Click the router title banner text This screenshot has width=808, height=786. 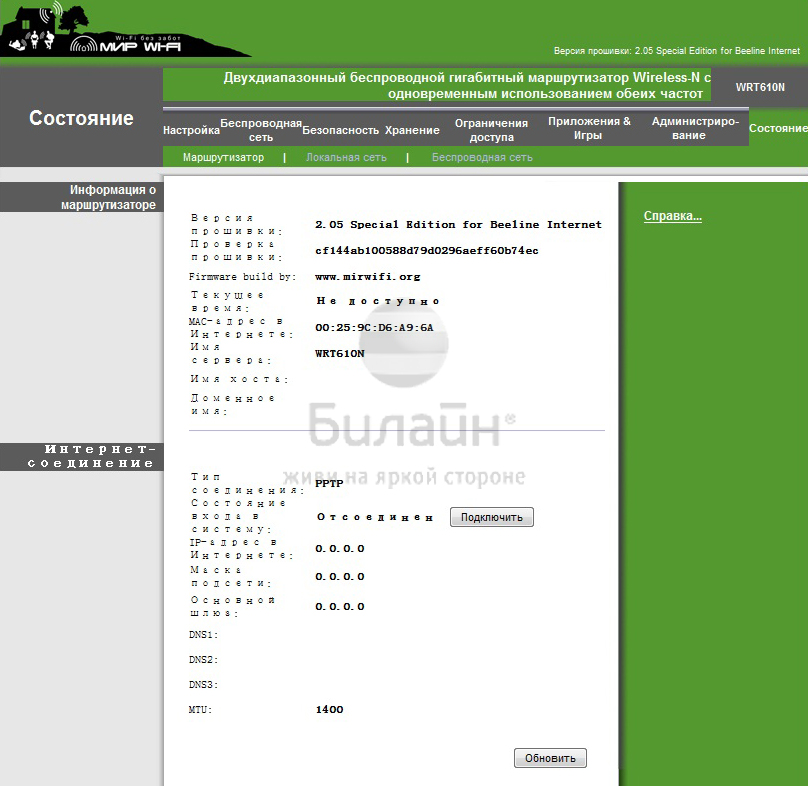click(467, 86)
